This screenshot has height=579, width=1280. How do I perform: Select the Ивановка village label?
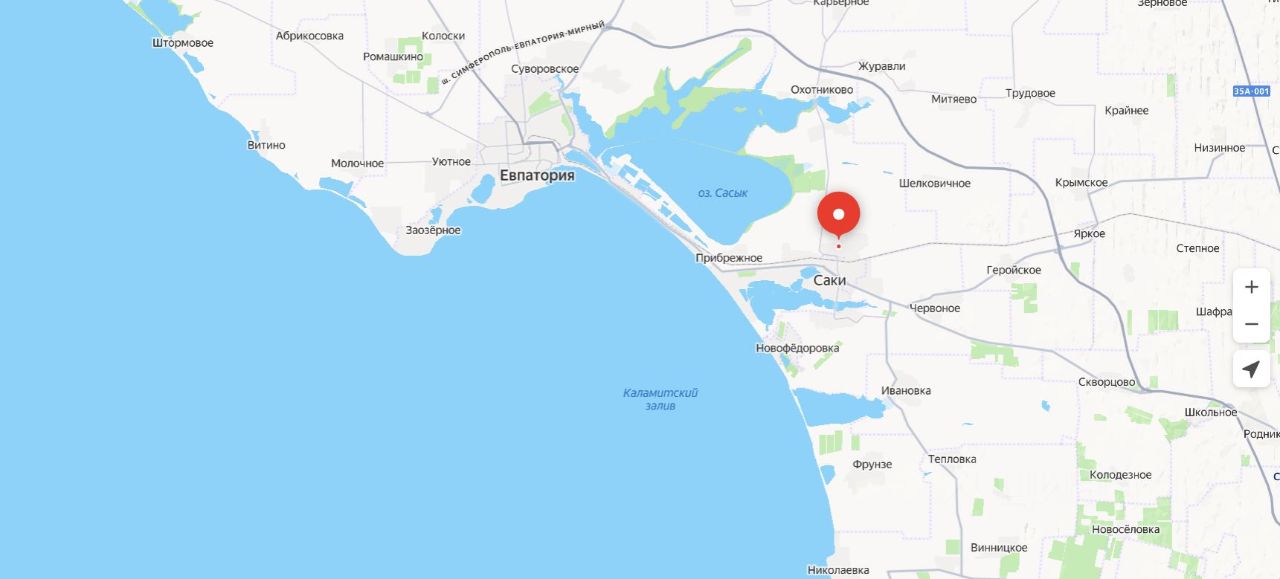pos(906,391)
